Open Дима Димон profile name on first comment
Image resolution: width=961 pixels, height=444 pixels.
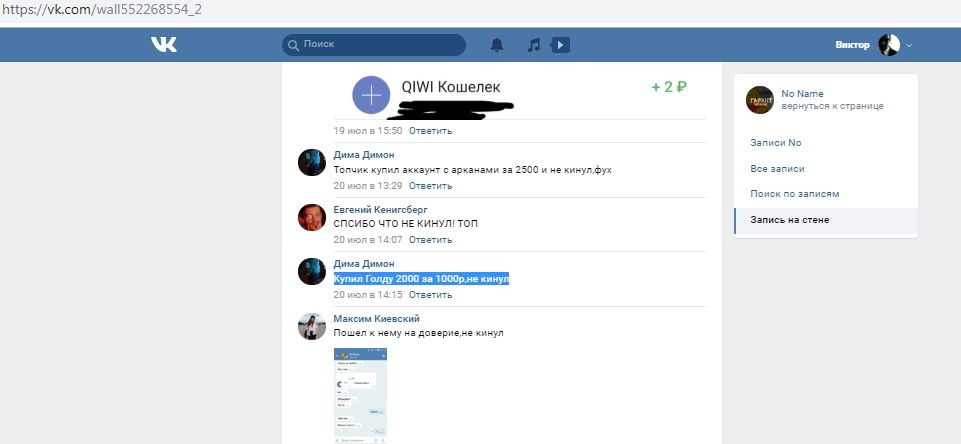click(x=364, y=155)
